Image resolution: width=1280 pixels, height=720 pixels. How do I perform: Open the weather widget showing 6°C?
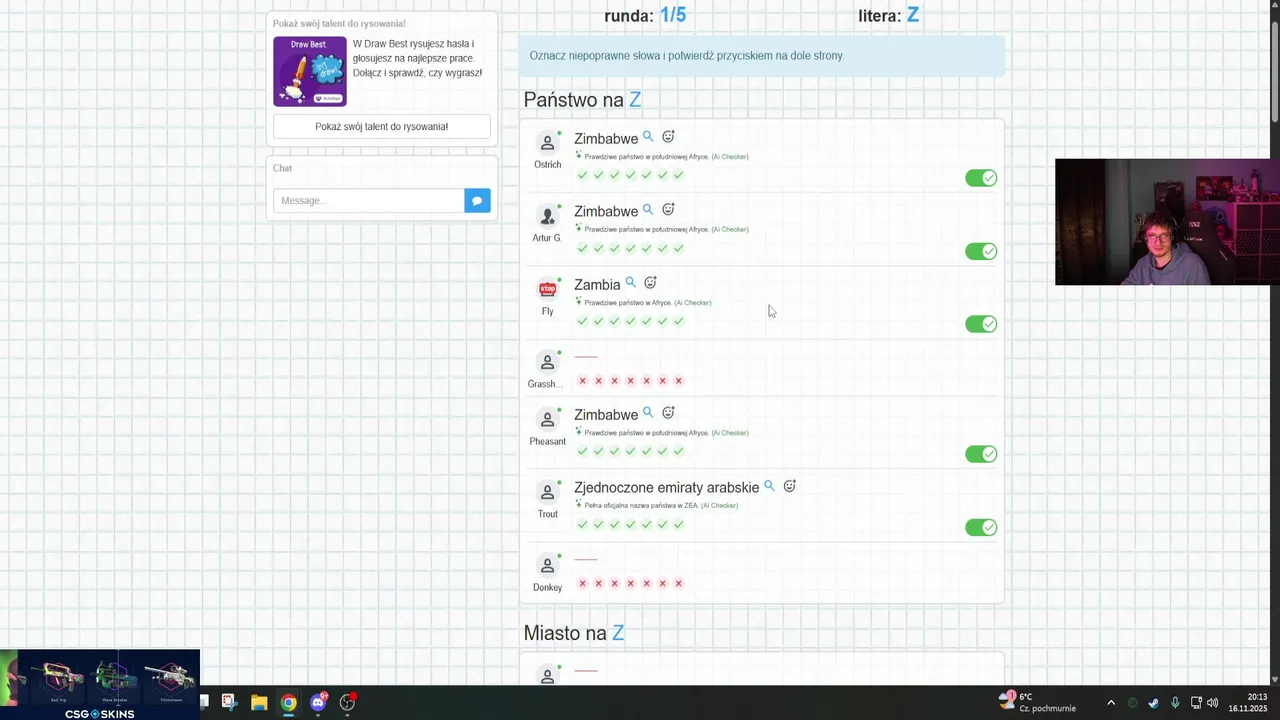pyautogui.click(x=1037, y=702)
